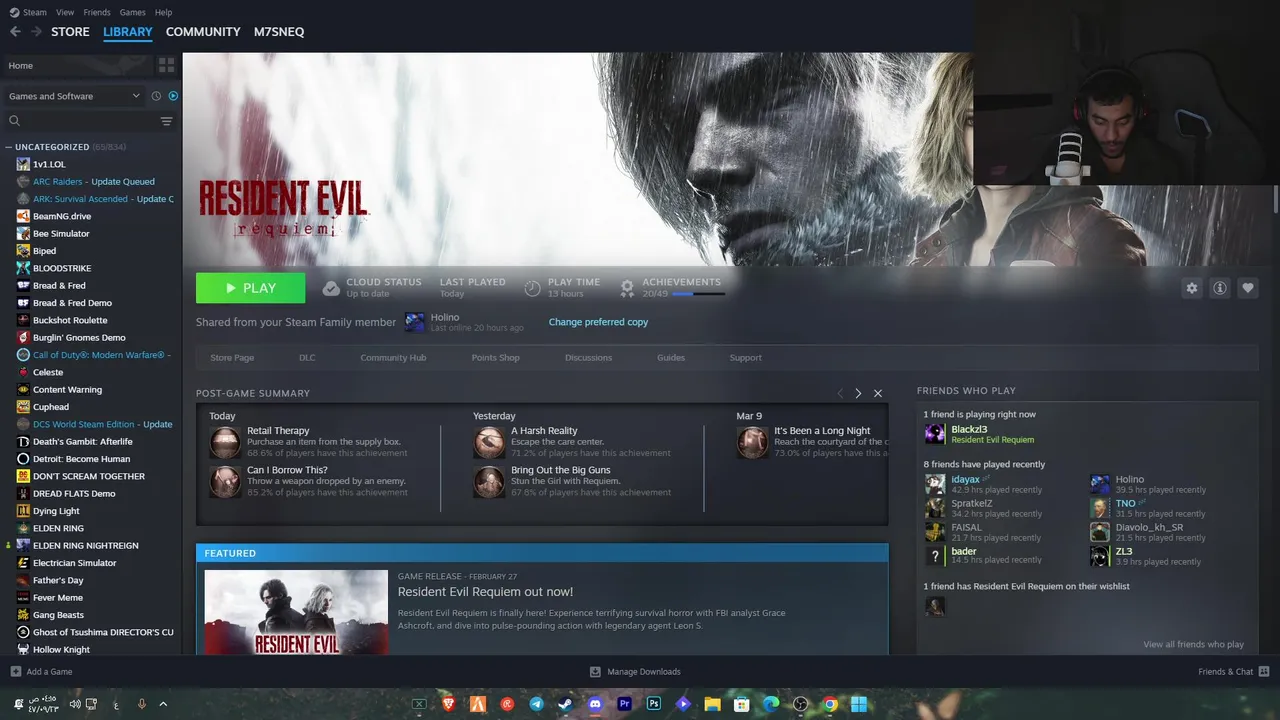1280x720 pixels.
Task: Open the Support tab
Action: coord(745,358)
